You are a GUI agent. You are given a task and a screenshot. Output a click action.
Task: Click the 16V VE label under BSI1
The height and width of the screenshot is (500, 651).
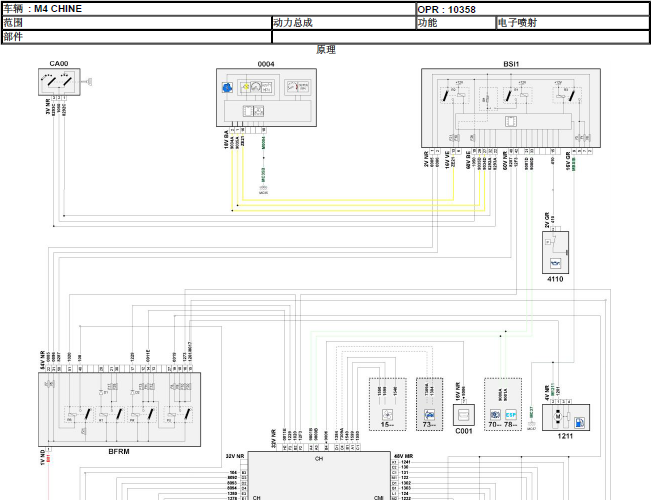447,160
